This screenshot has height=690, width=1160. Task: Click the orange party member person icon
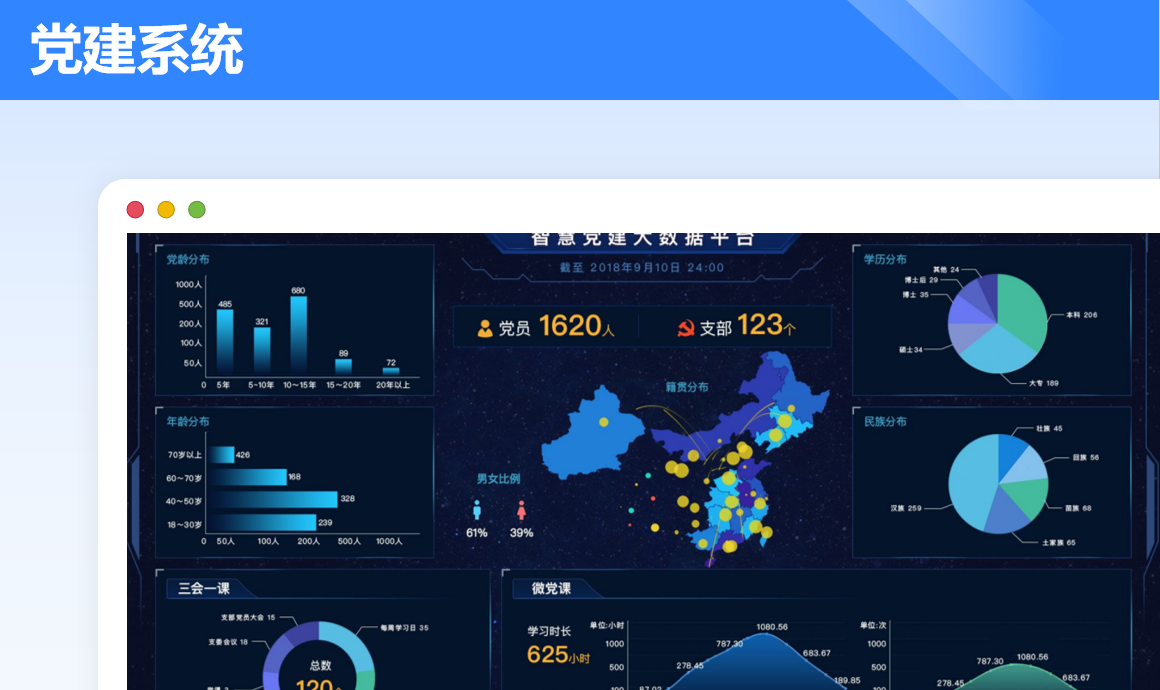pos(486,328)
